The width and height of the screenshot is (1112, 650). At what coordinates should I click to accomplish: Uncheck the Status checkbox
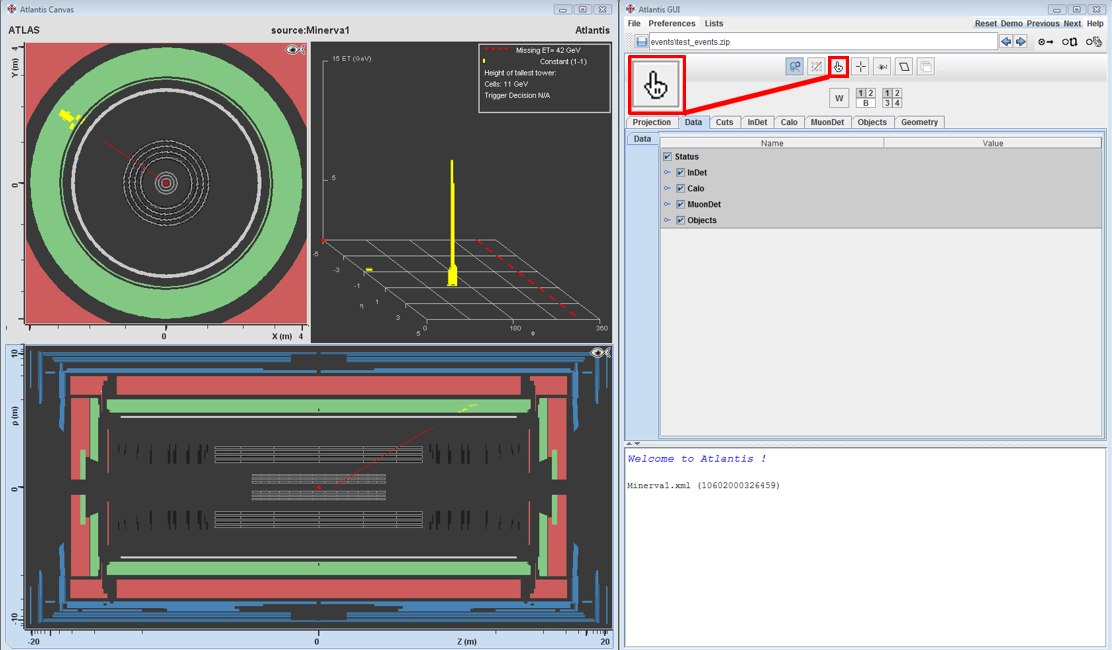click(667, 157)
